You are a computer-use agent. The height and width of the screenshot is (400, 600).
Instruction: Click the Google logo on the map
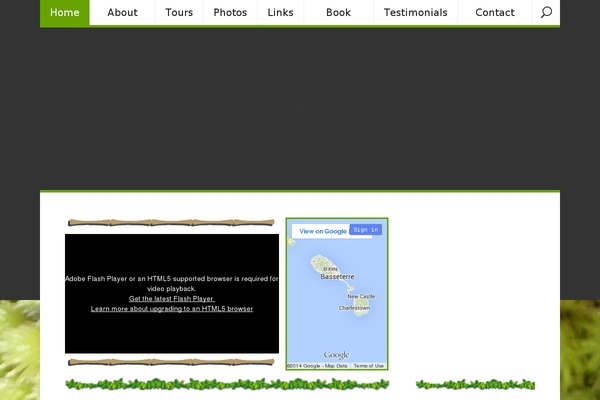[x=336, y=355]
